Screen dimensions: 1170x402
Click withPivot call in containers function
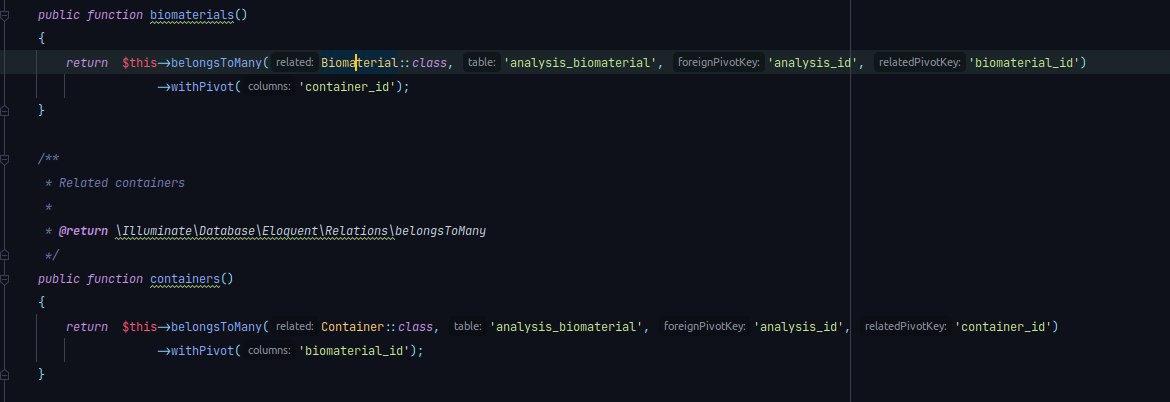(202, 351)
